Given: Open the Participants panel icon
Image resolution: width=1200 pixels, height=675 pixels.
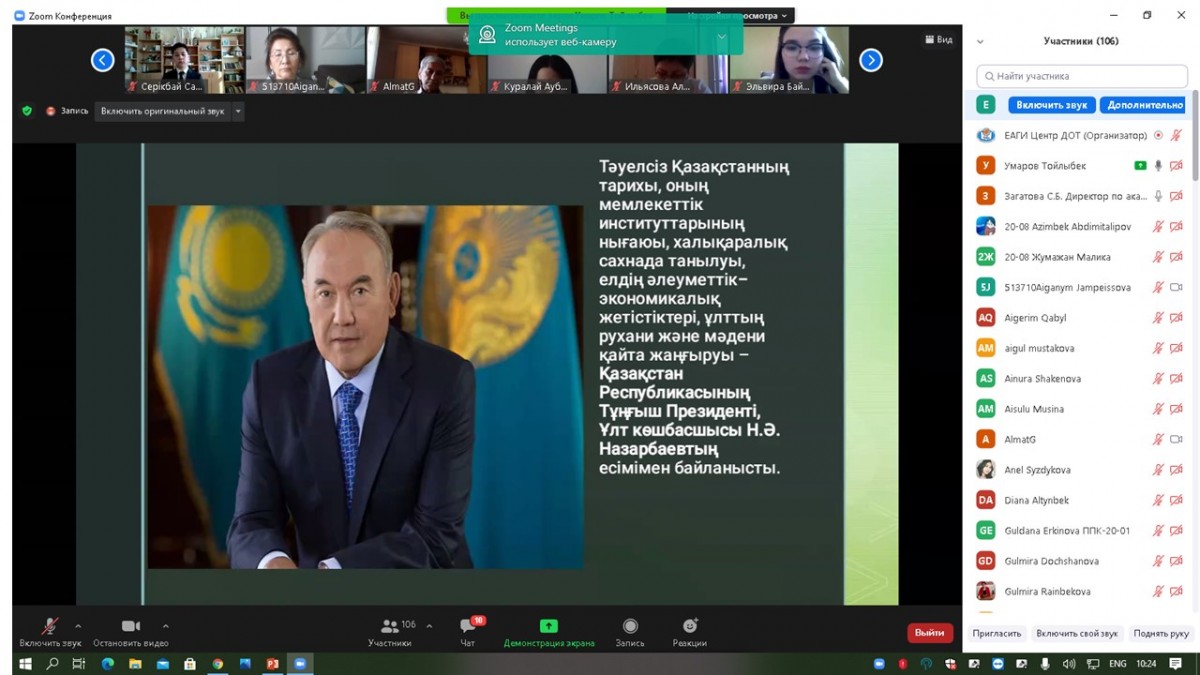Looking at the screenshot, I should pos(389,626).
